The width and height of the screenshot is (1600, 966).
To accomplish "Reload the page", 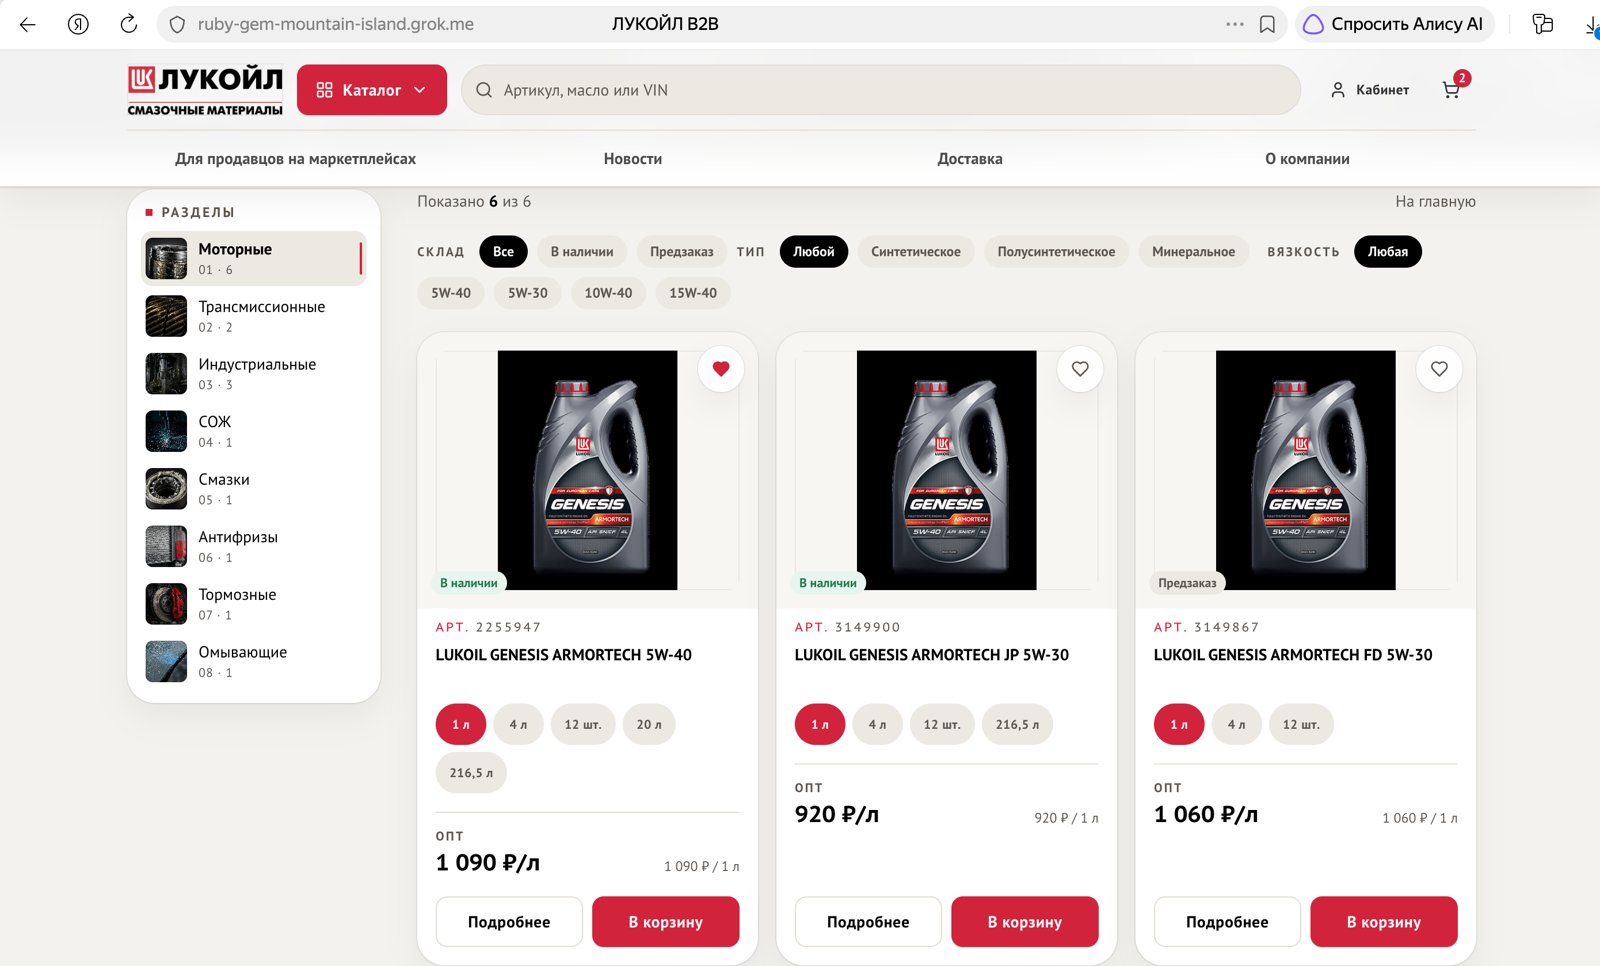I will point(129,24).
